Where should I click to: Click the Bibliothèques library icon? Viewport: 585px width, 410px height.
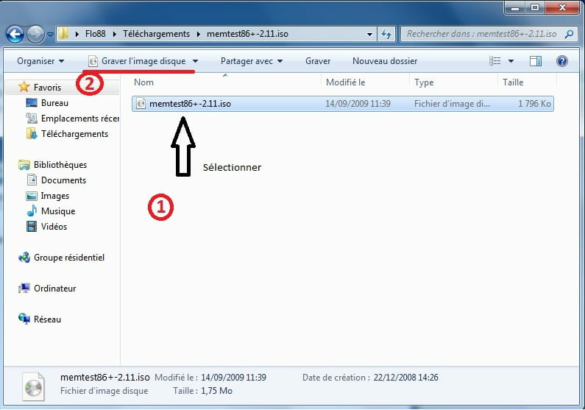pyautogui.click(x=24, y=165)
